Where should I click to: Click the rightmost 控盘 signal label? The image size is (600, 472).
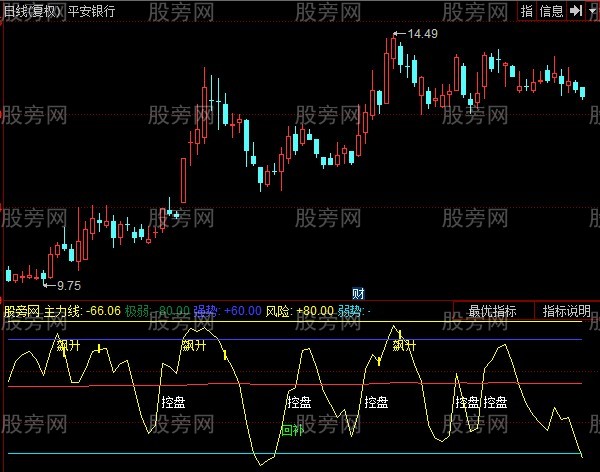[496, 402]
